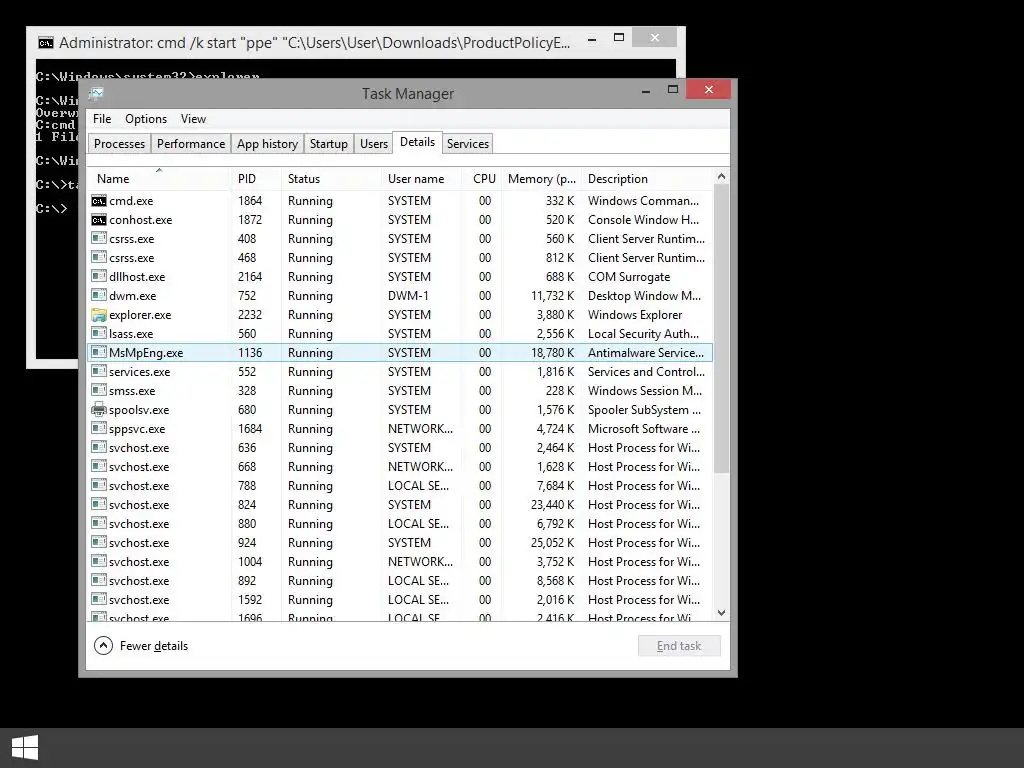The height and width of the screenshot is (768, 1024).
Task: Switch to the Performance tab
Action: tap(191, 144)
